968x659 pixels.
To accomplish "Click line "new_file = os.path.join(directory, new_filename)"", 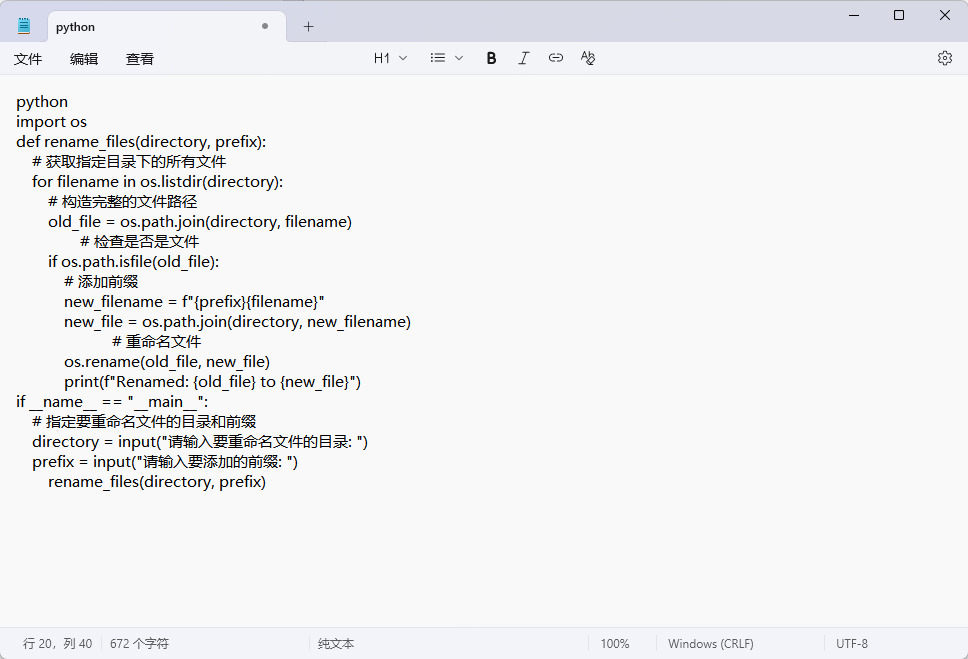I will point(237,322).
